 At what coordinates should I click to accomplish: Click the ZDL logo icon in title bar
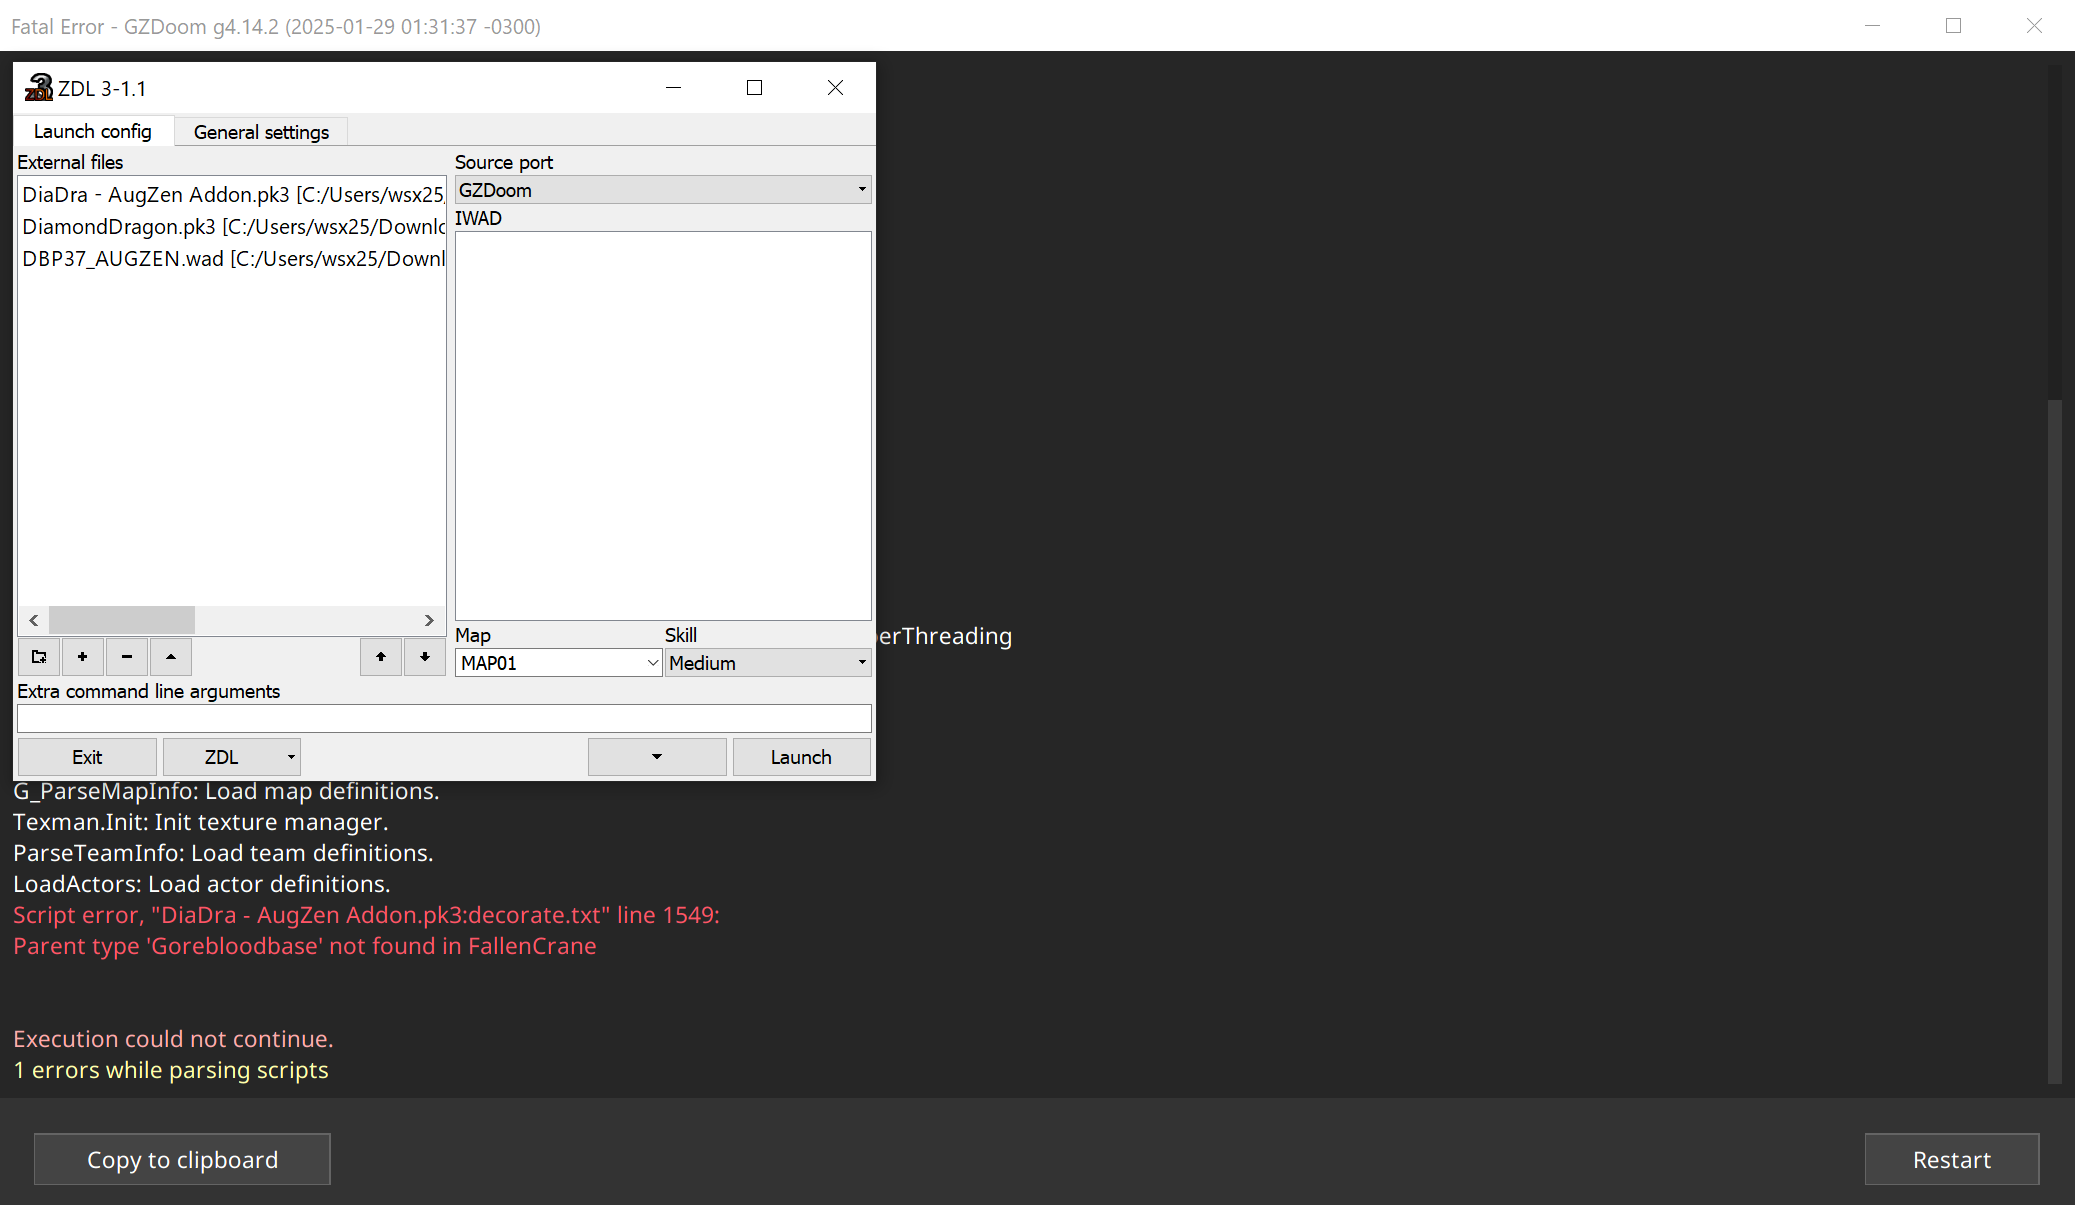point(39,88)
